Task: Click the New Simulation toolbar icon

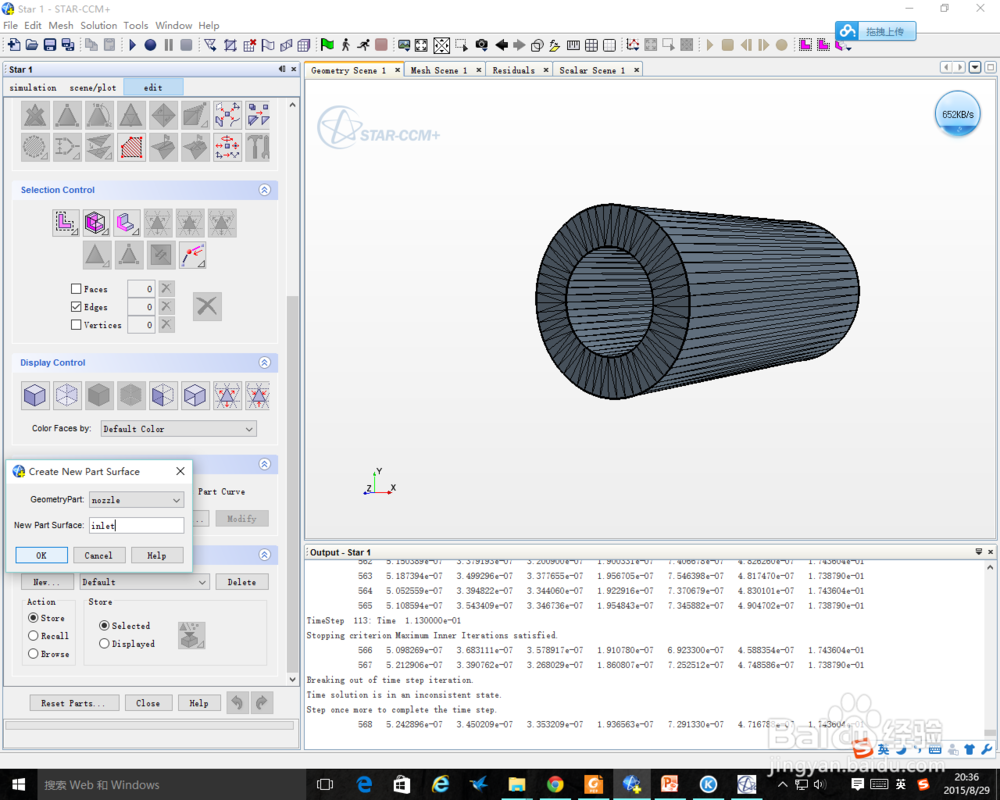Action: pyautogui.click(x=13, y=45)
